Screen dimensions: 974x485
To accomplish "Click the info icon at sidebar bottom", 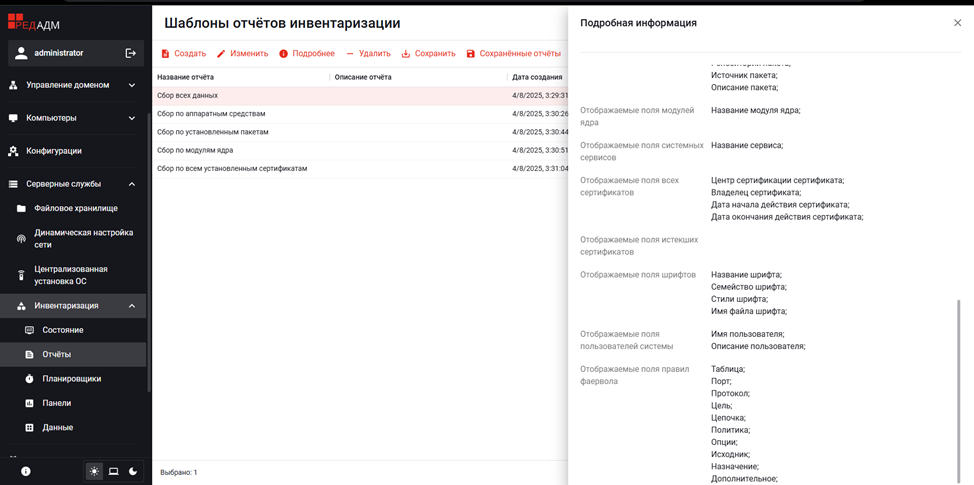I will click(x=25, y=471).
